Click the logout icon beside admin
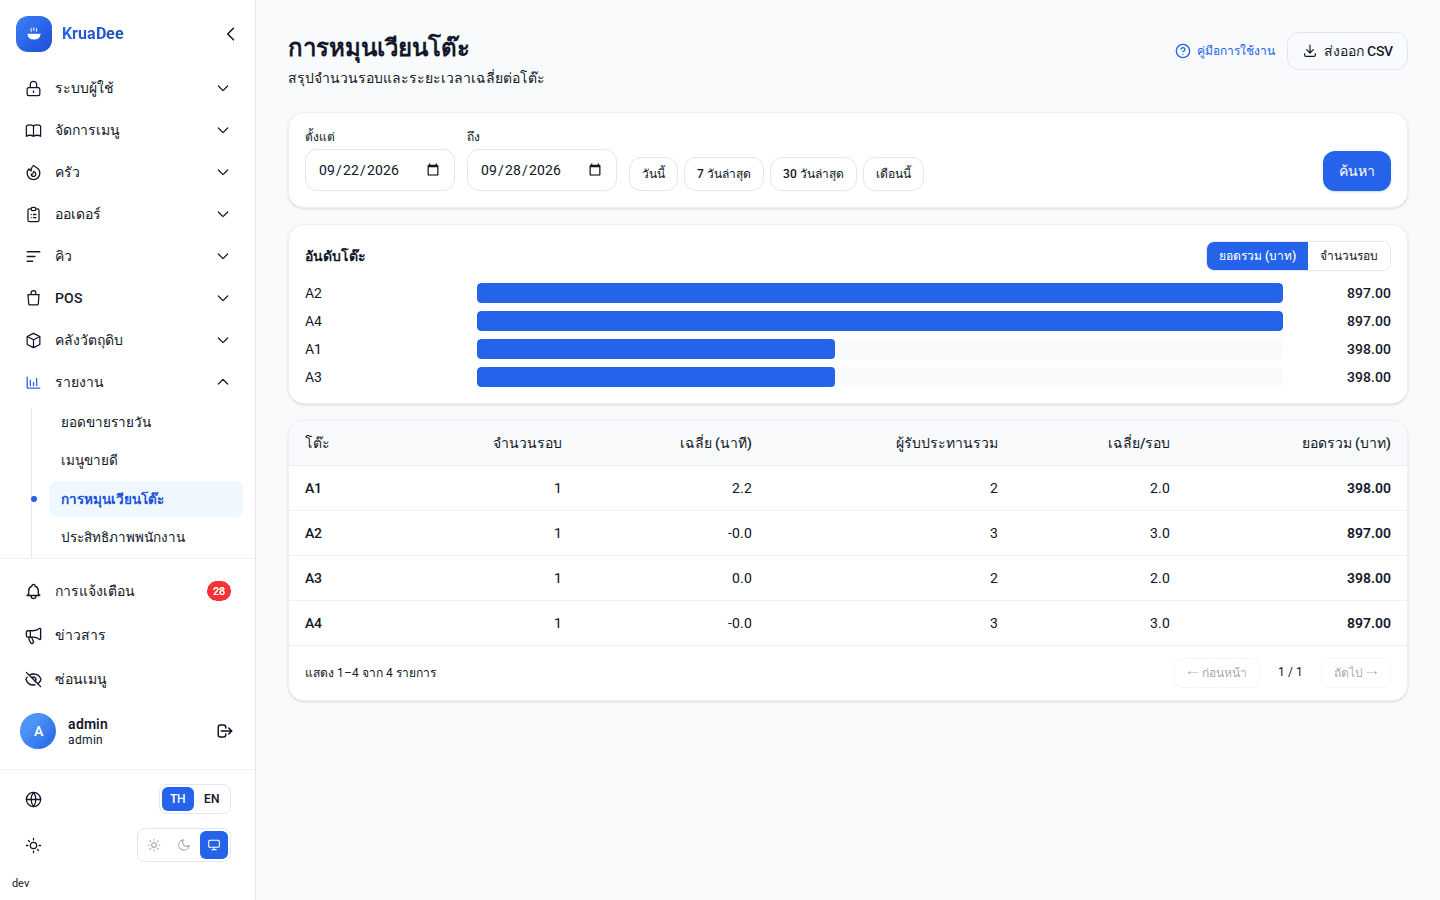Image resolution: width=1440 pixels, height=900 pixels. pos(225,731)
